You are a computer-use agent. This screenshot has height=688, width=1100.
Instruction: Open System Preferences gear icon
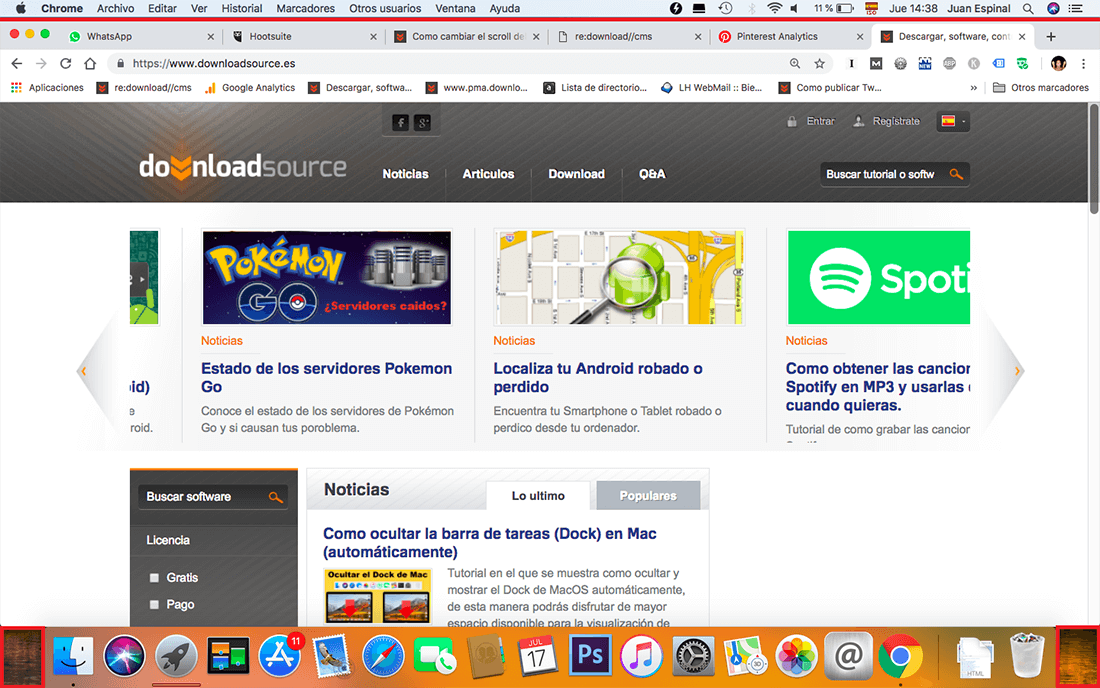[693, 656]
